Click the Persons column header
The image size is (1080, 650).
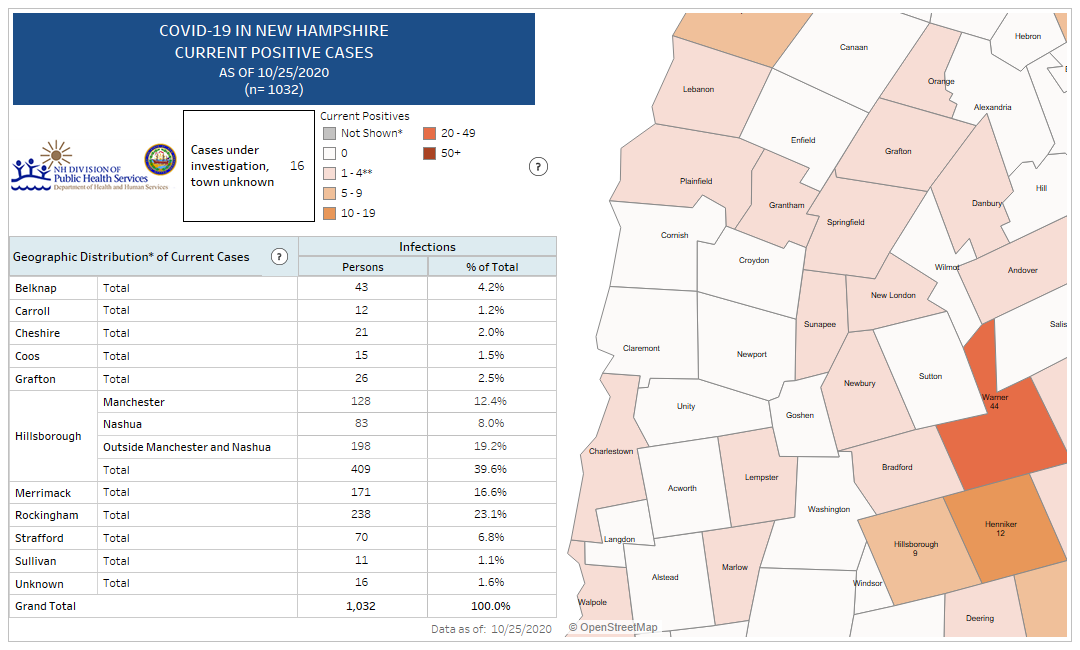(362, 267)
